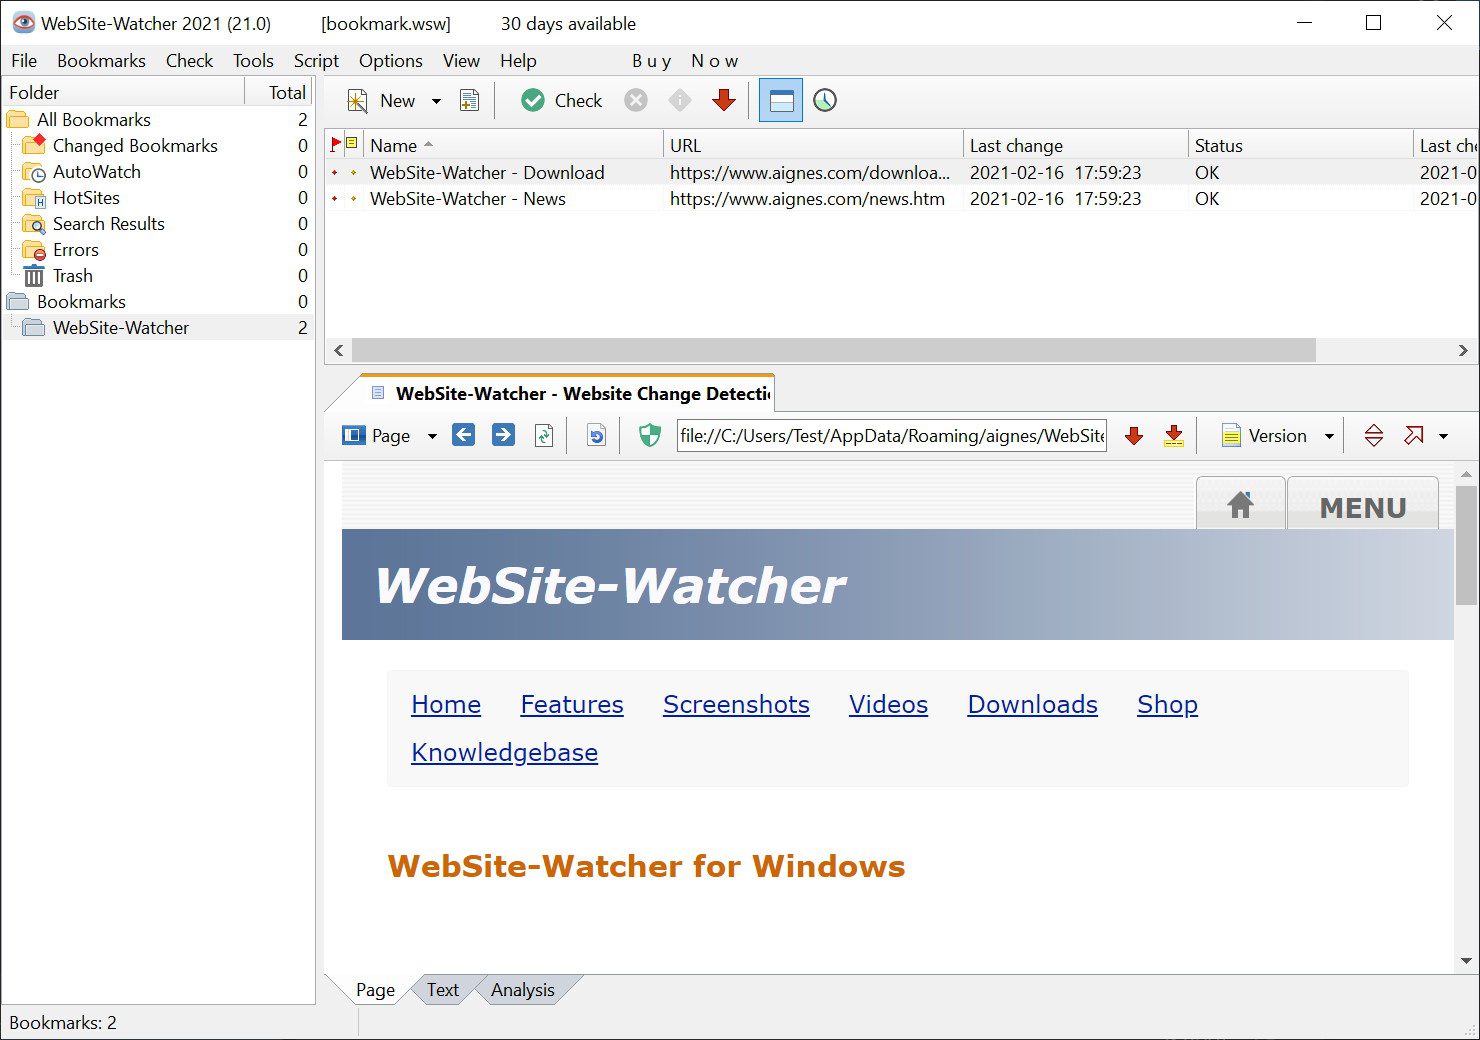Click the https://www.aignes.com/news.htm URL cell
1480x1040 pixels.
[x=807, y=198]
